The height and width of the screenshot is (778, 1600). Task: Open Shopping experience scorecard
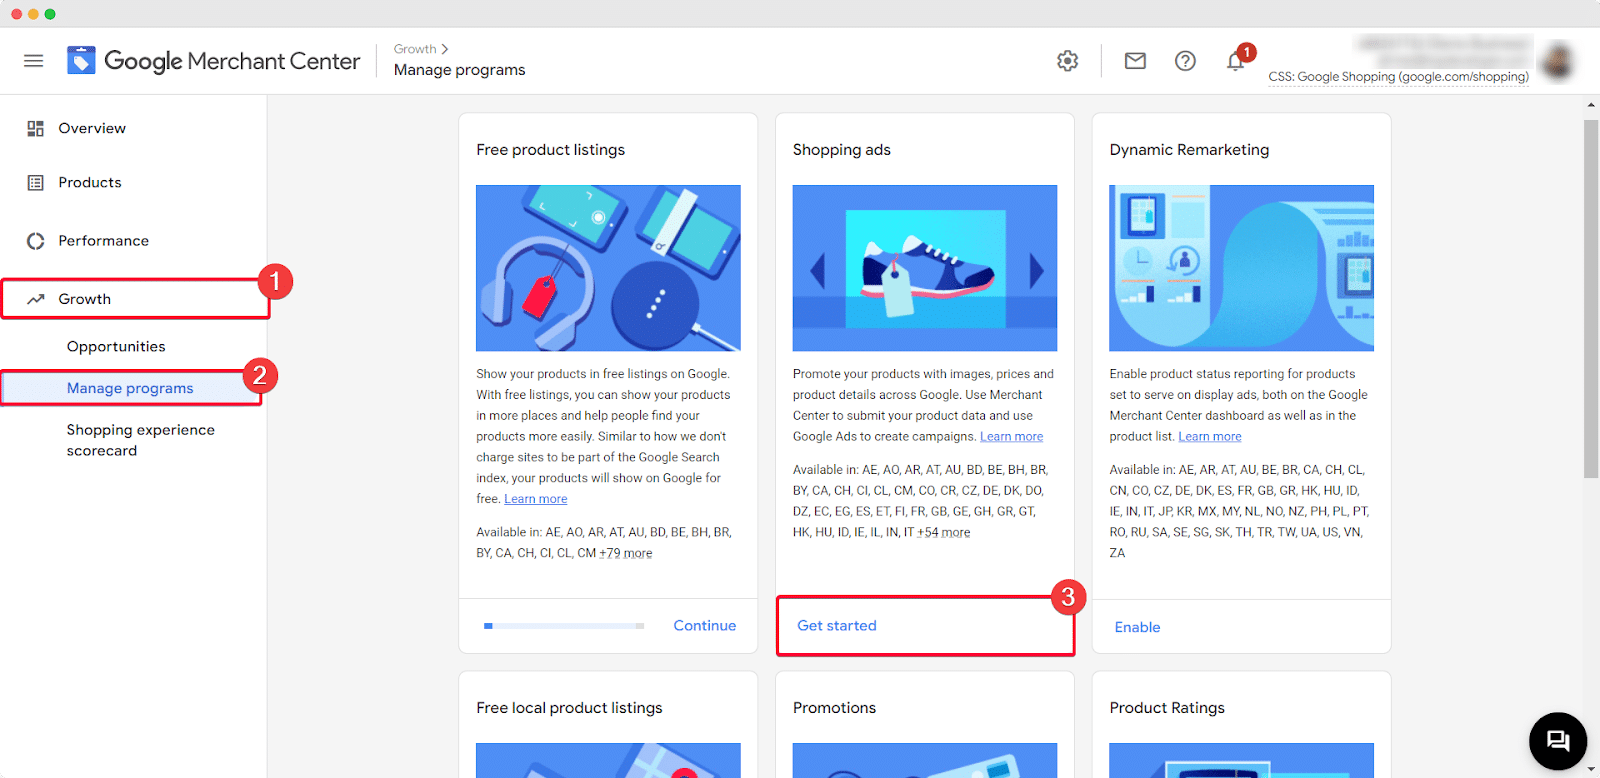point(140,440)
